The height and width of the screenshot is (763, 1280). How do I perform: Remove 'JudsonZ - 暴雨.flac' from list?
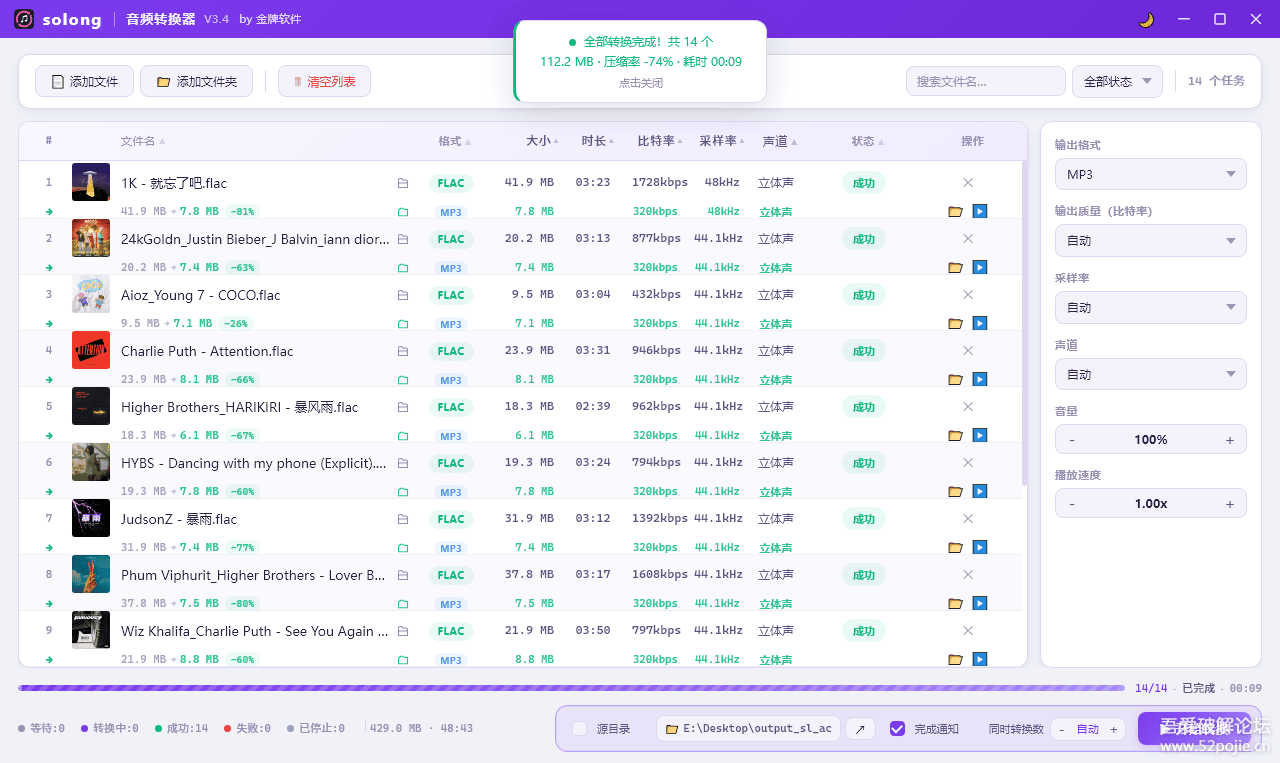(x=968, y=518)
